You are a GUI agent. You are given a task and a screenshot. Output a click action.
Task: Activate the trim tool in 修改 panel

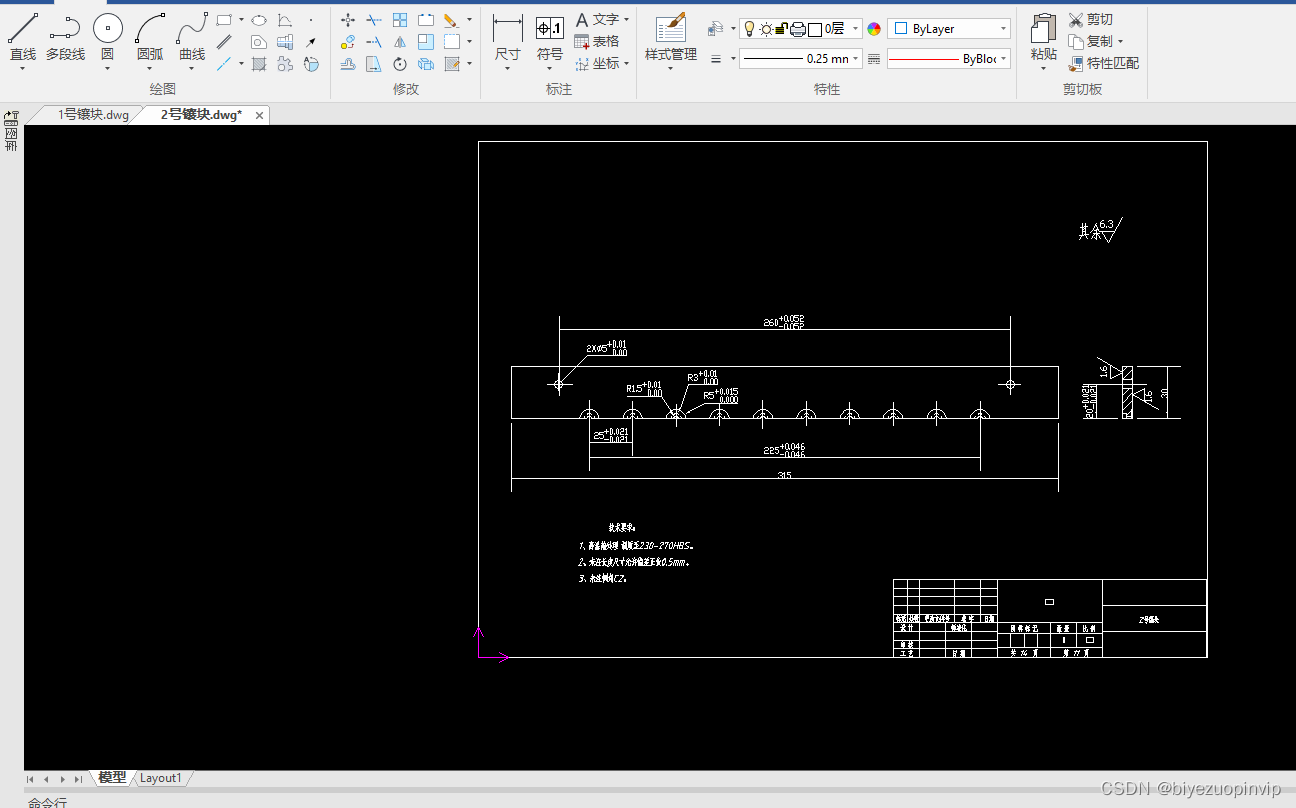374,20
